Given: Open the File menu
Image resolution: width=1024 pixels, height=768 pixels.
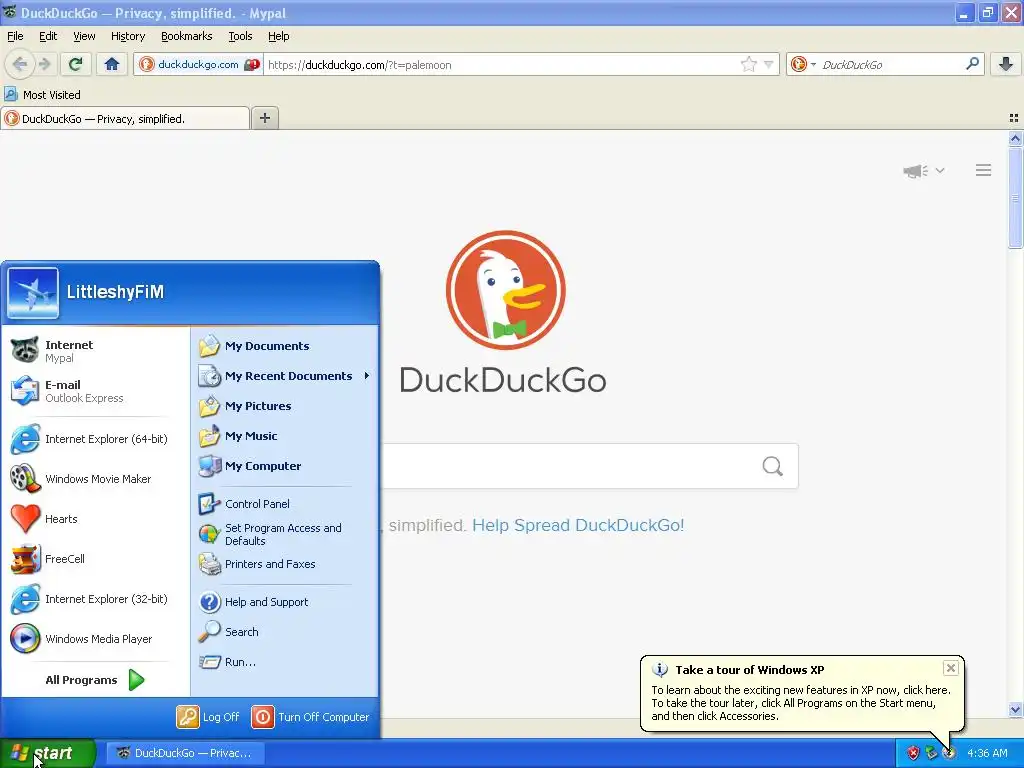Looking at the screenshot, I should click(15, 36).
